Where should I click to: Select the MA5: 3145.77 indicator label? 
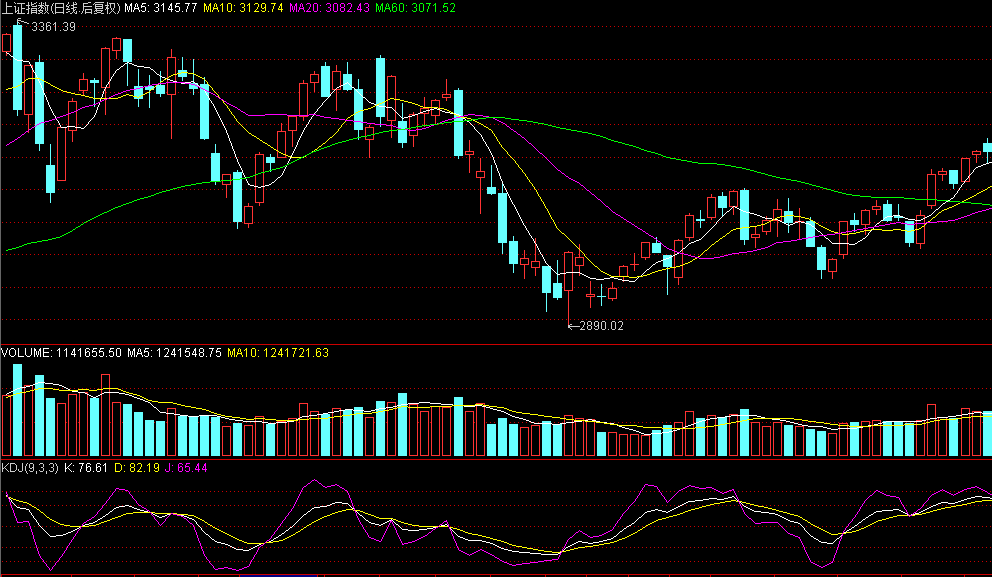click(x=160, y=8)
